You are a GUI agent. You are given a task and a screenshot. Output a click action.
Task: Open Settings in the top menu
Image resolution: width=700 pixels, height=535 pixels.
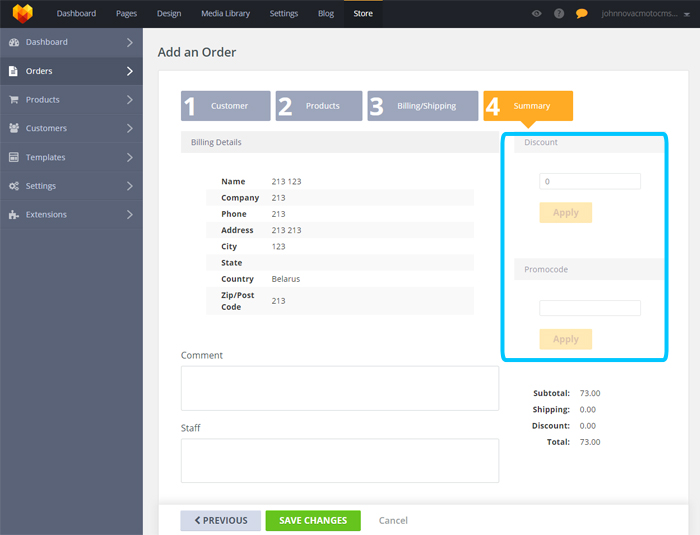pyautogui.click(x=284, y=13)
